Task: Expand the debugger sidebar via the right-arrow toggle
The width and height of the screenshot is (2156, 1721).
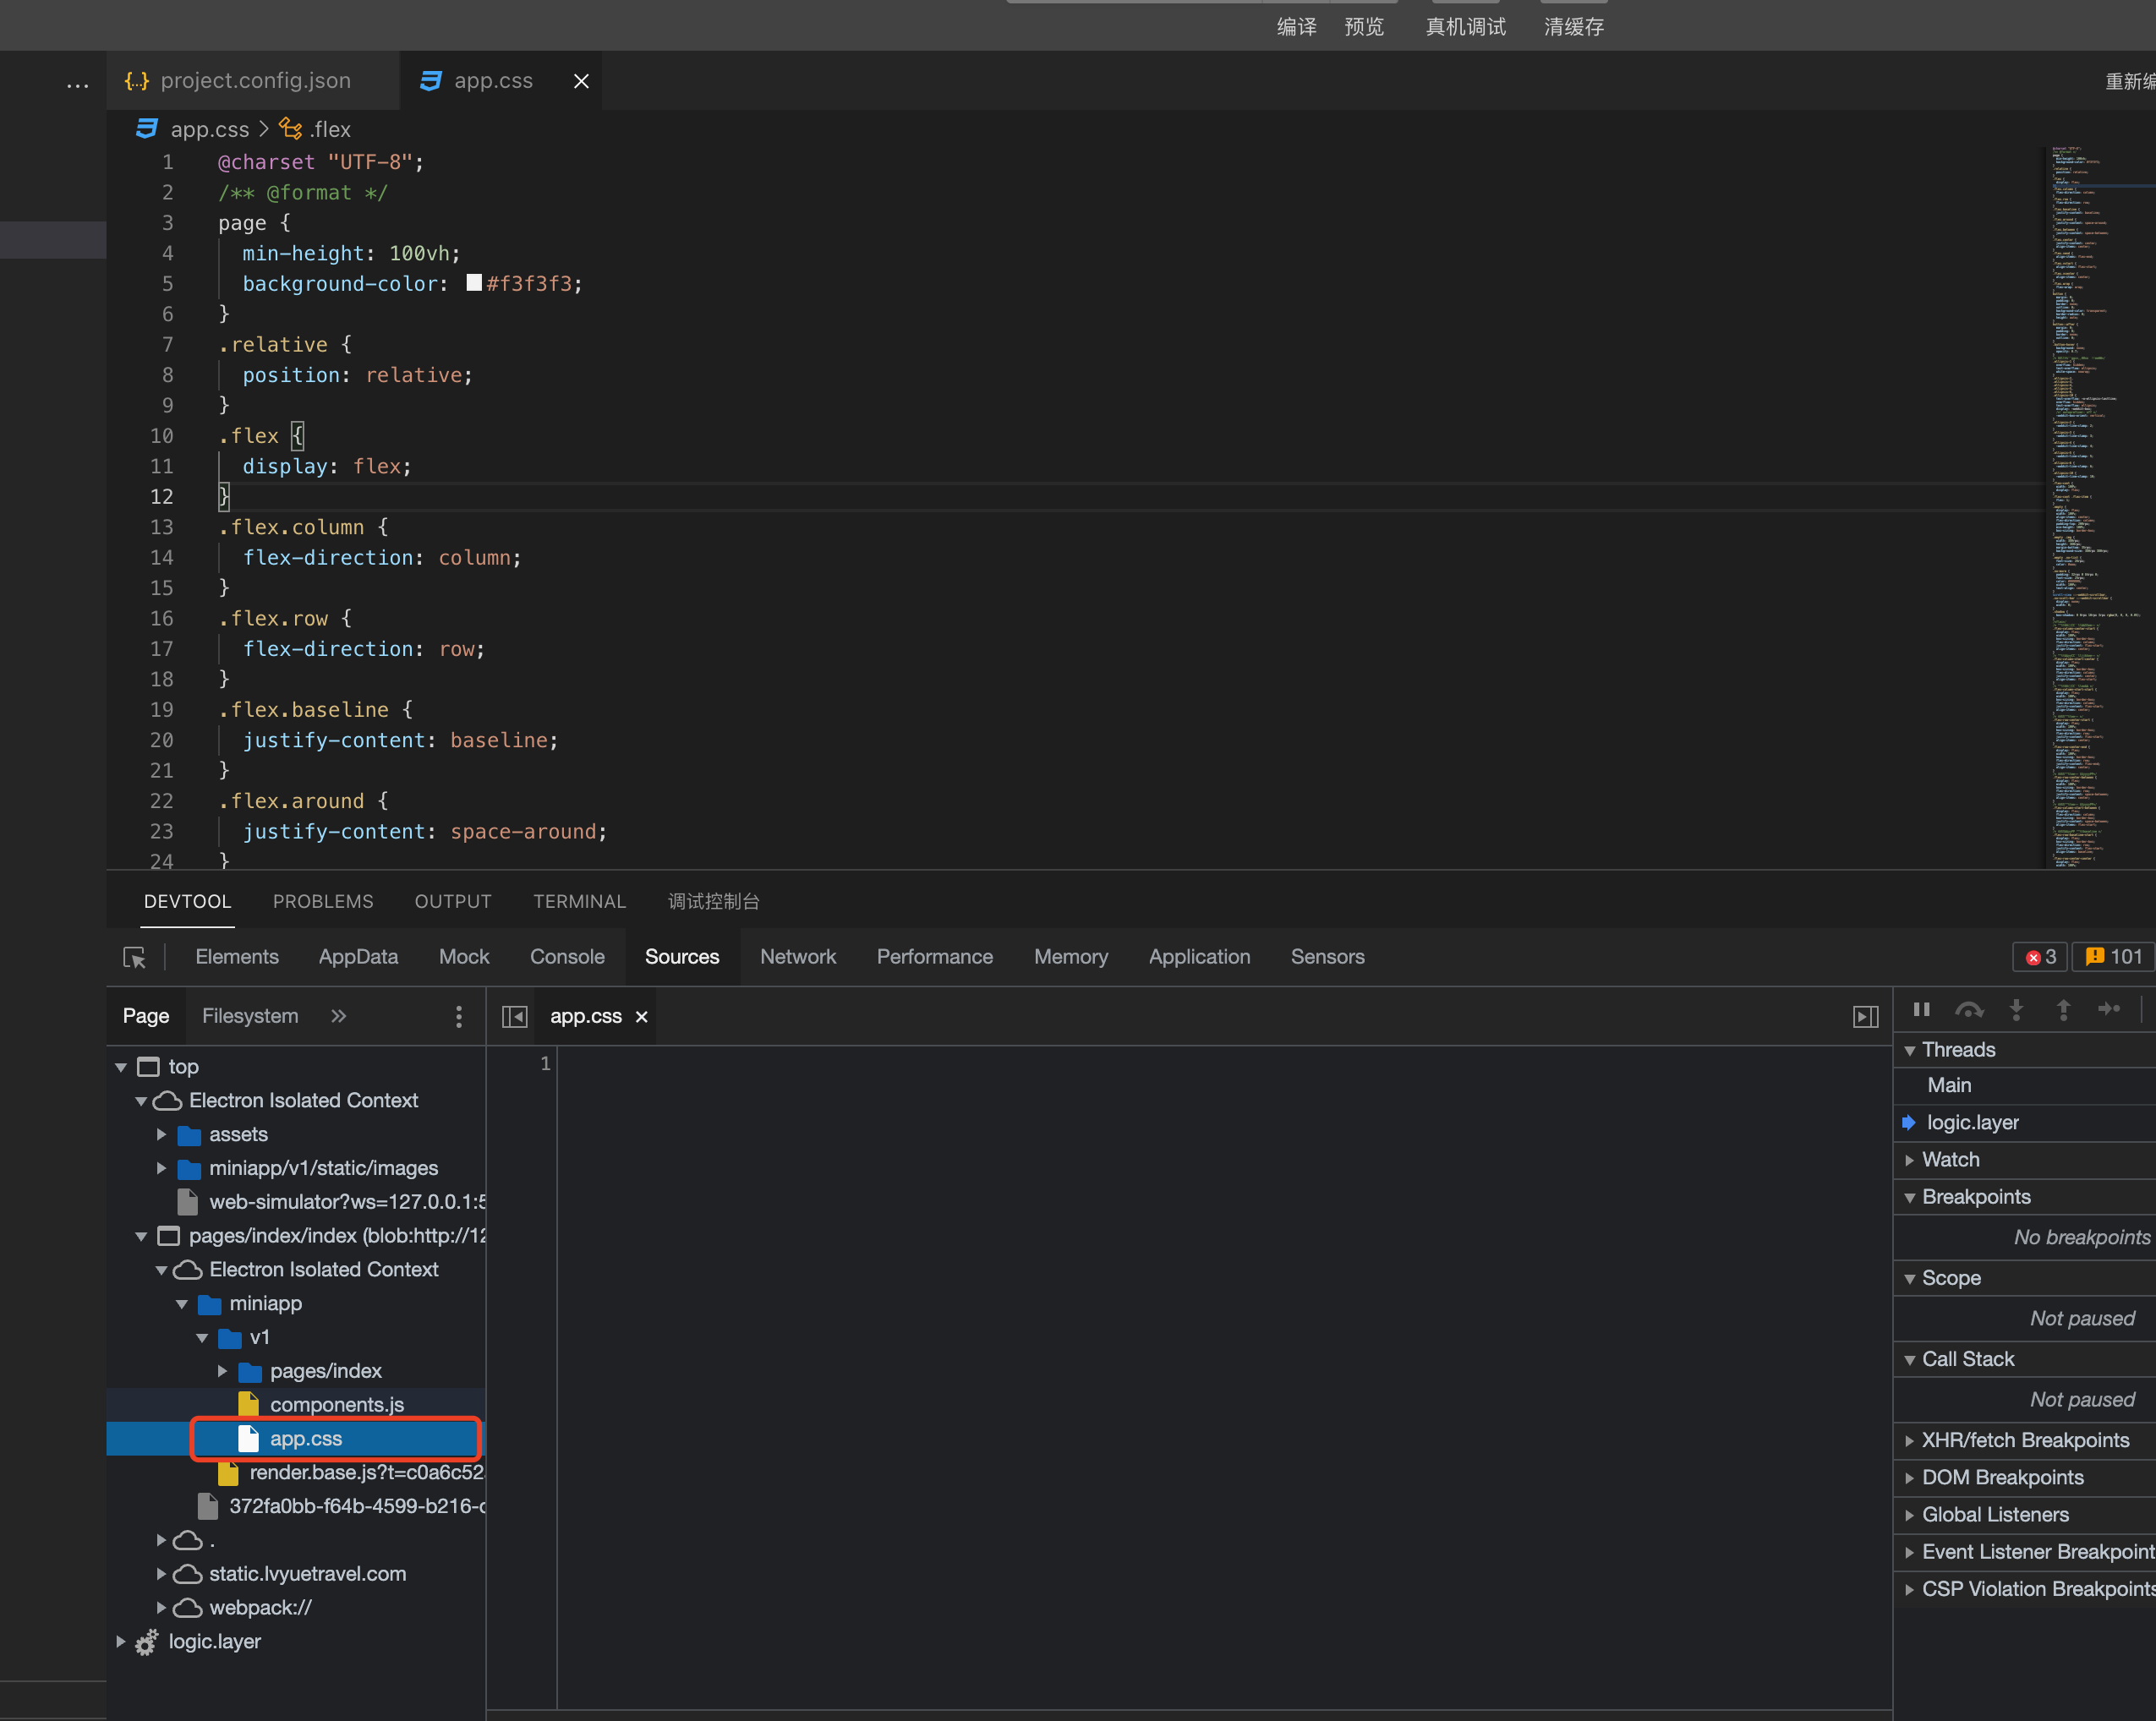Action: pyautogui.click(x=1864, y=1016)
